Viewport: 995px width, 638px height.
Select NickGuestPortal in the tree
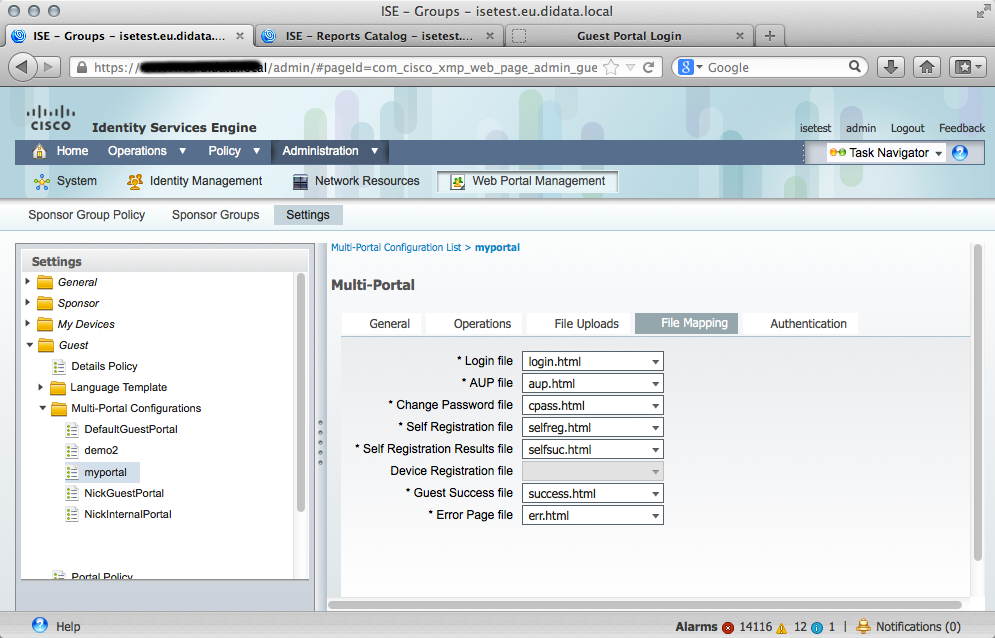[x=124, y=493]
